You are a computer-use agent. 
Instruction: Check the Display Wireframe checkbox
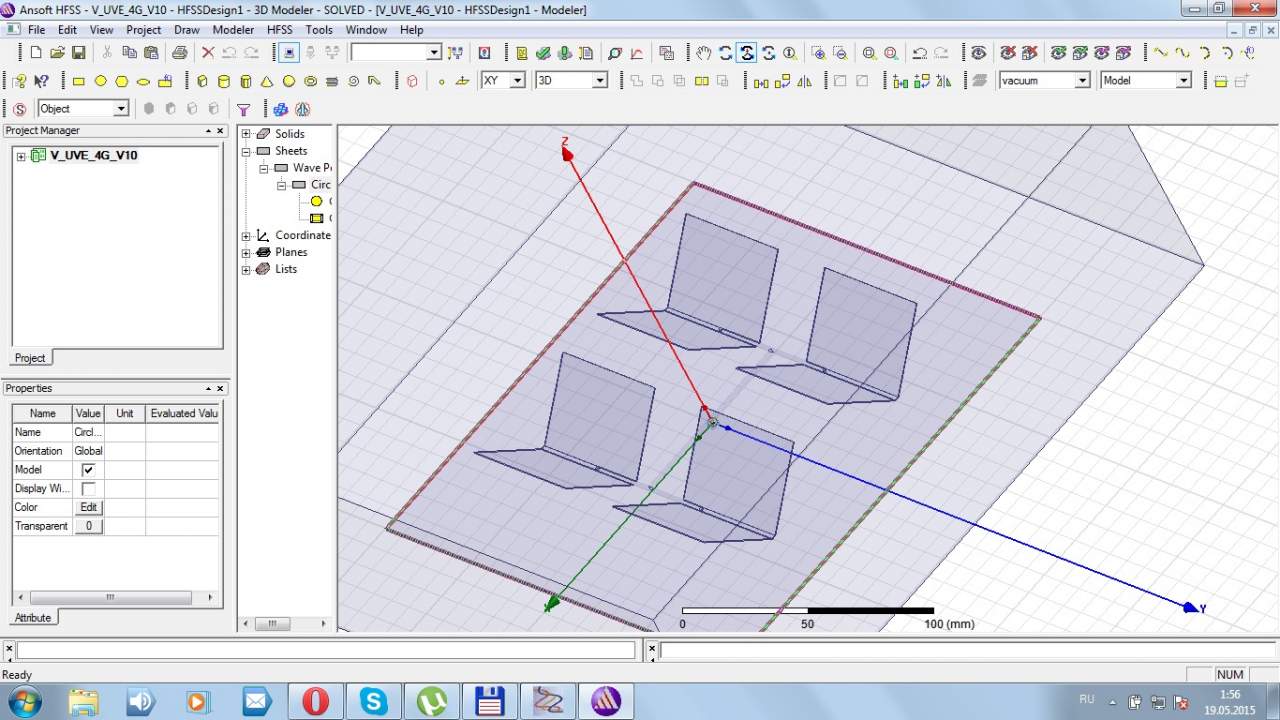[x=88, y=489]
